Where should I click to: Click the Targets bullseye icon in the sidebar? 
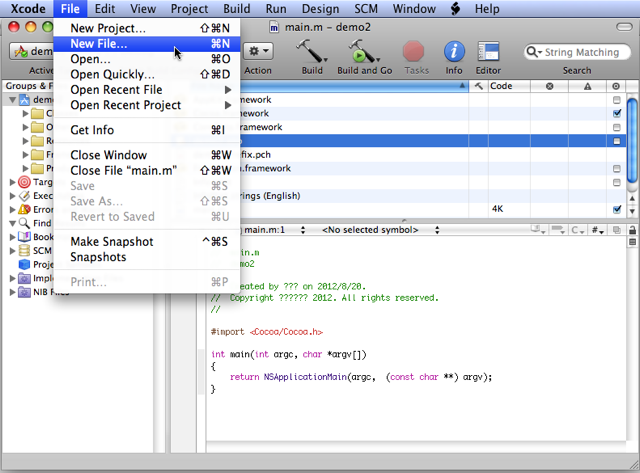[24, 182]
